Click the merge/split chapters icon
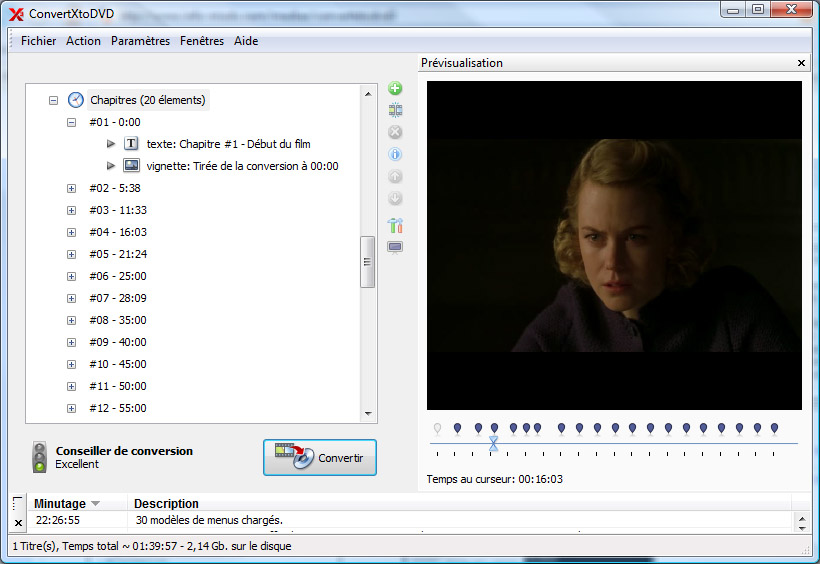The width and height of the screenshot is (820, 564). tap(395, 110)
